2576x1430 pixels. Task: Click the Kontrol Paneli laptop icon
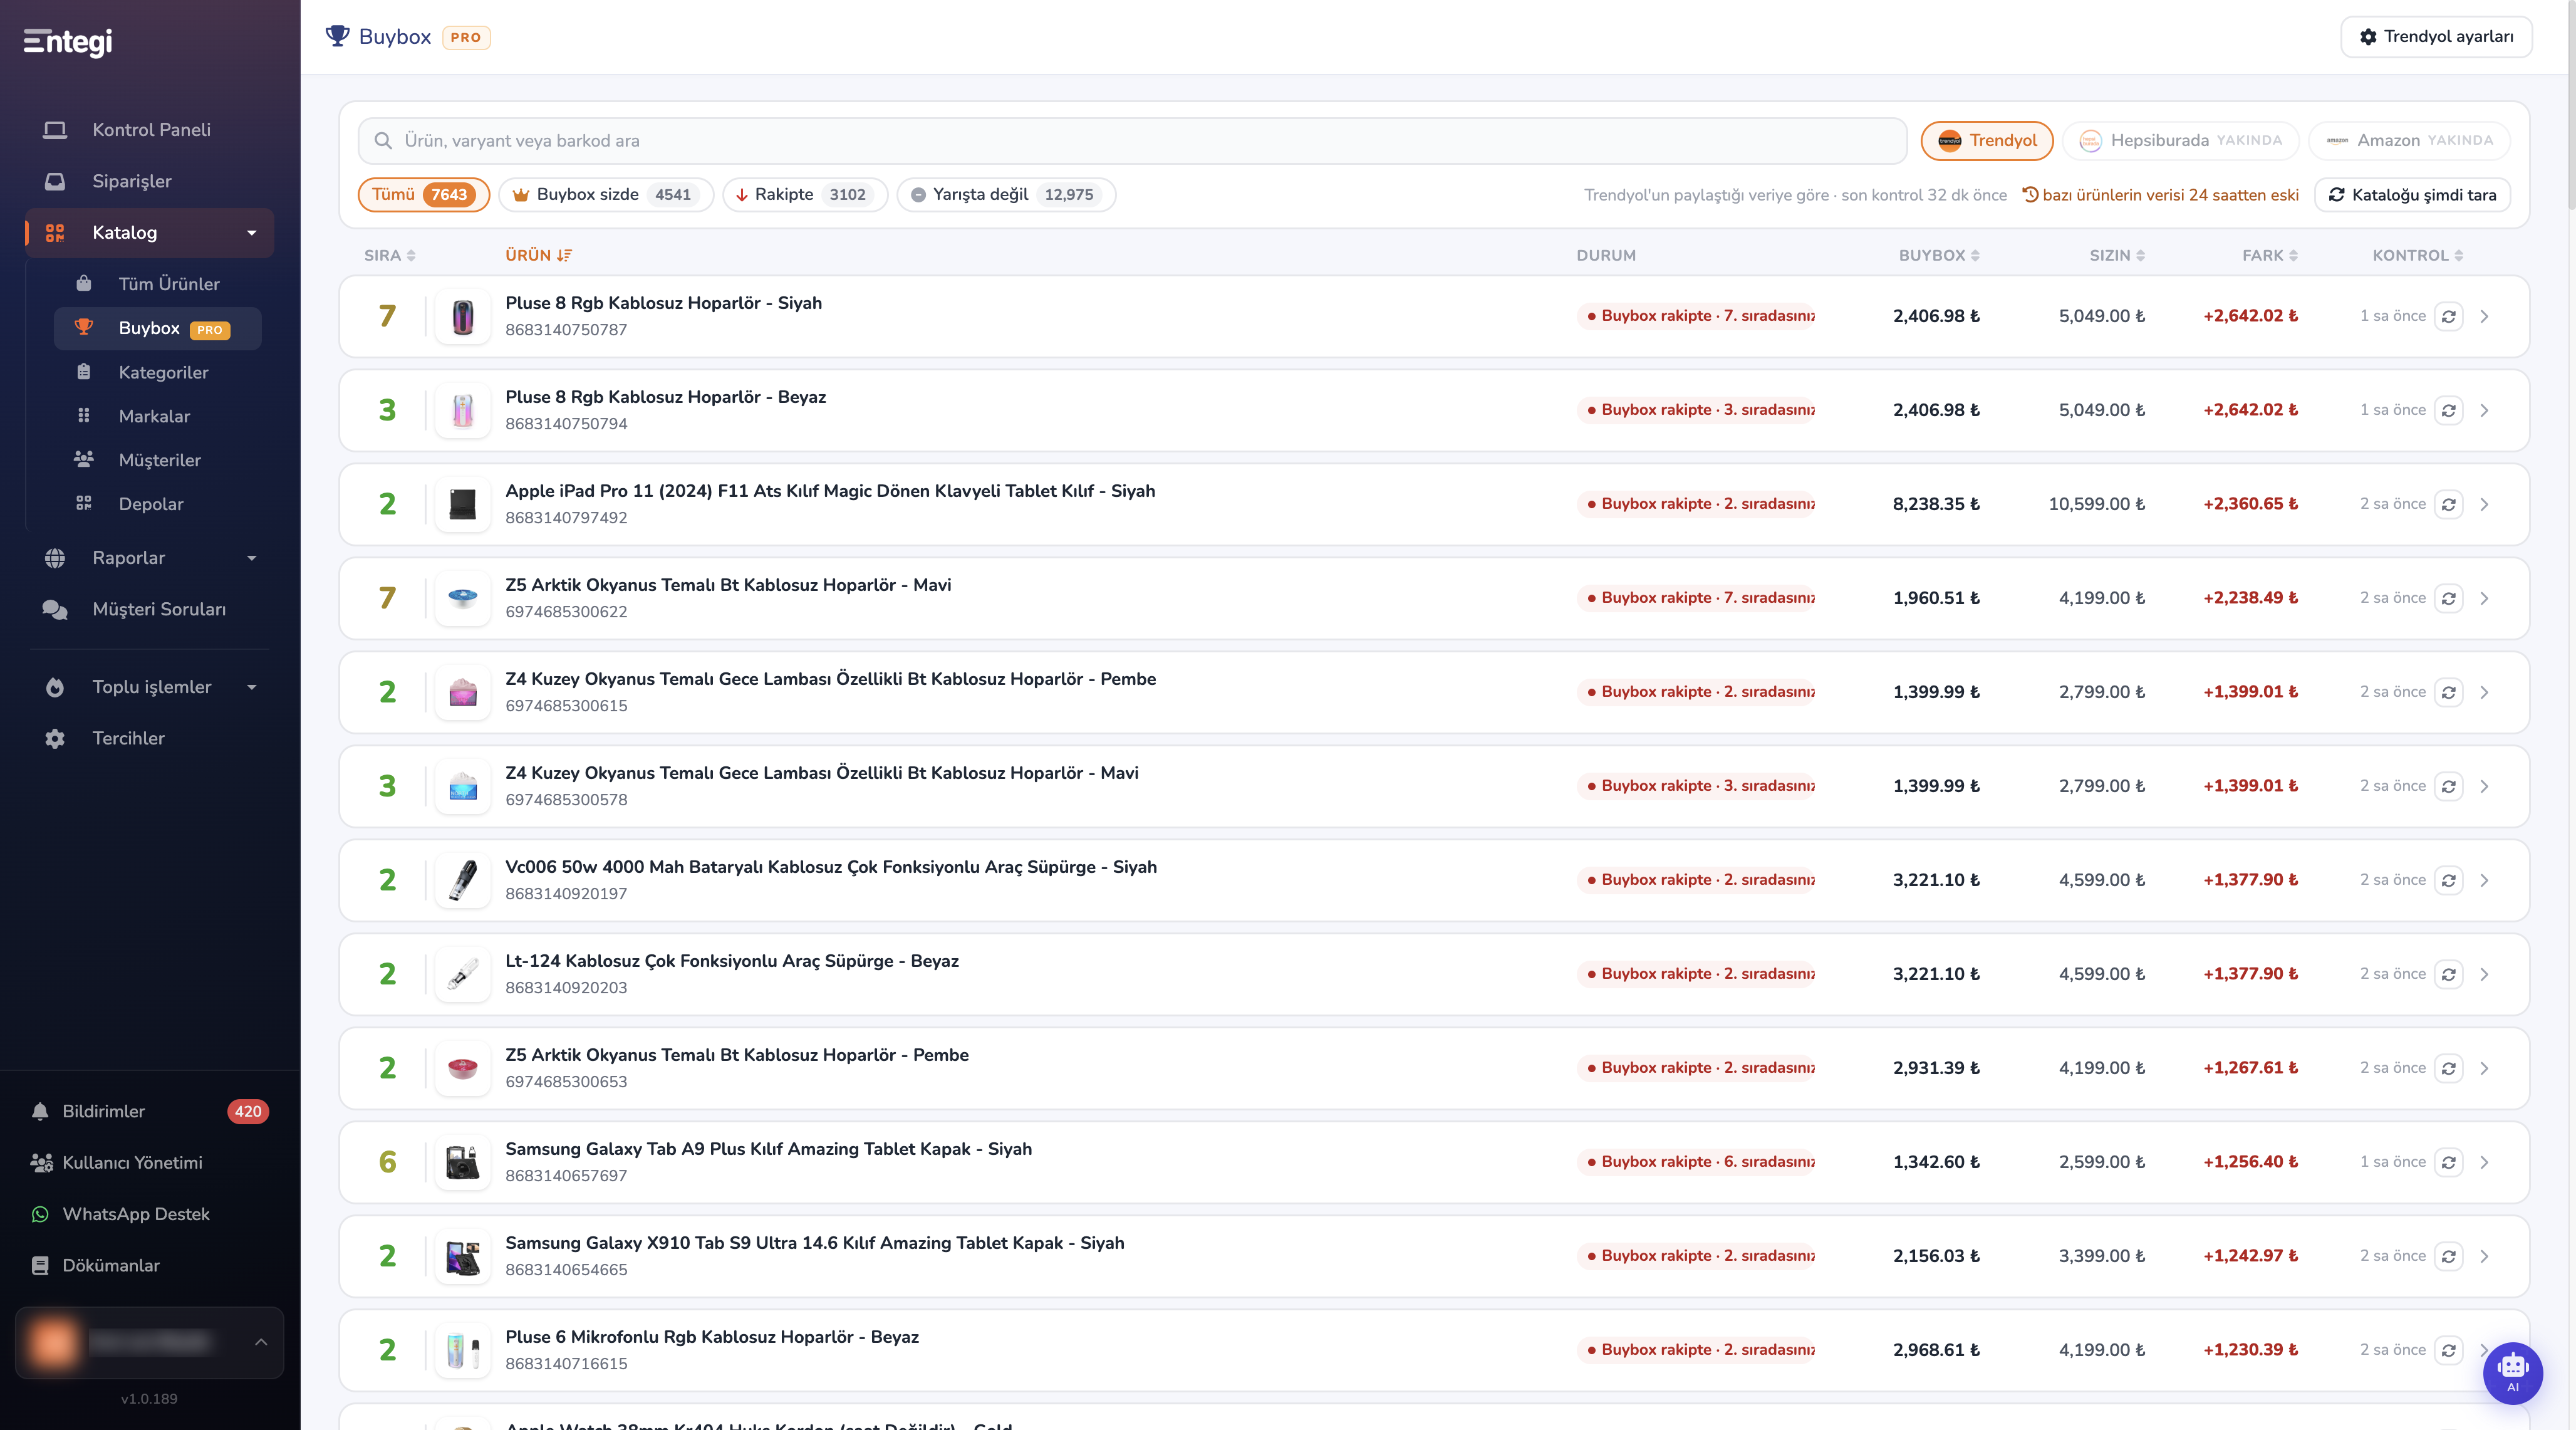click(x=55, y=130)
